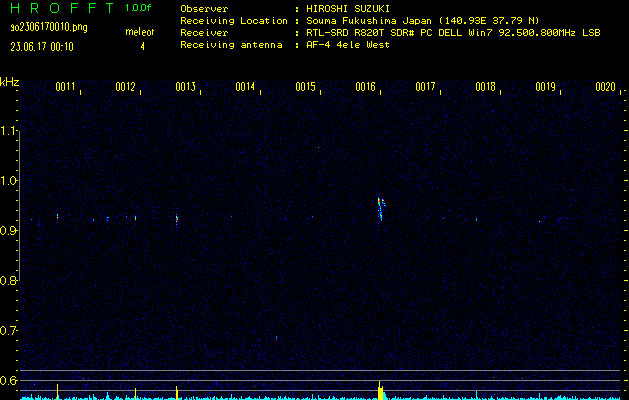Click the bright meteor echo near 0016
The height and width of the screenshot is (400, 629).
381,207
